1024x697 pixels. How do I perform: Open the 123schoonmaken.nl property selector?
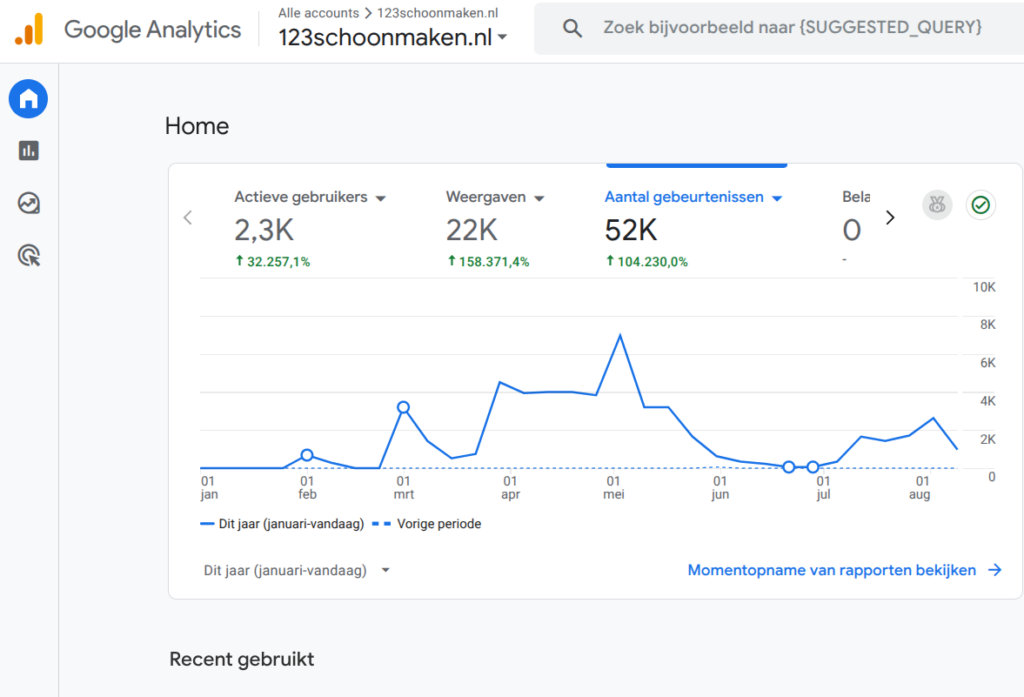tap(392, 37)
